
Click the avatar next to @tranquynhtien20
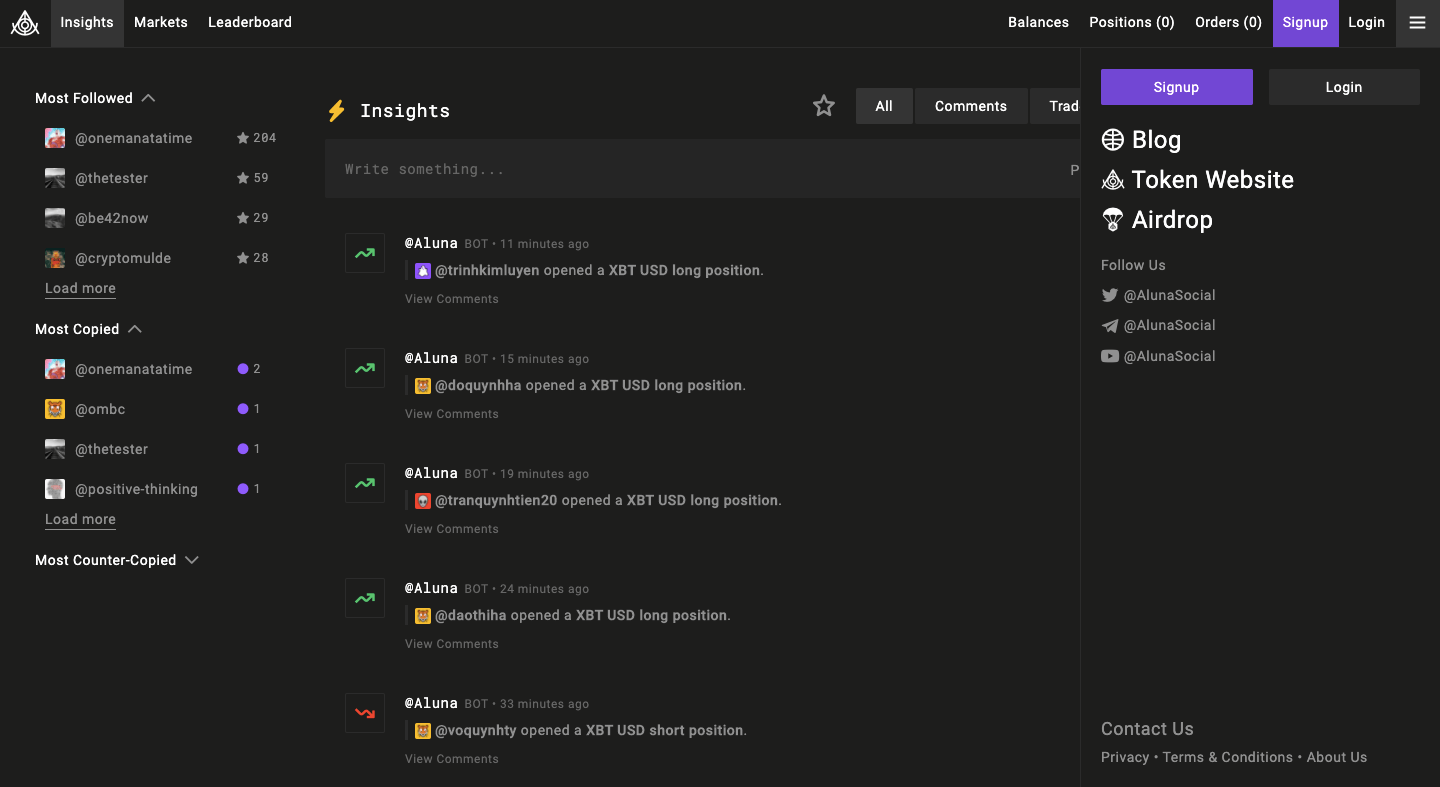click(423, 501)
